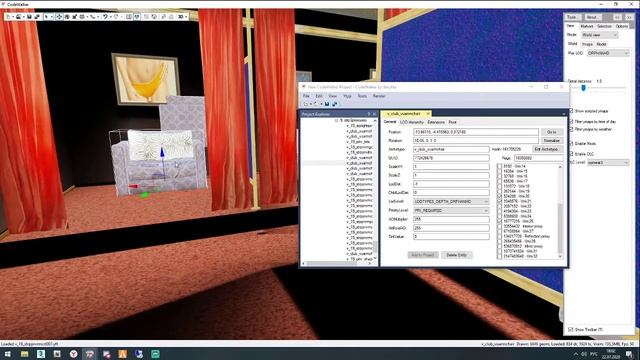Click the Undo toolbar icon
This screenshot has width=640, height=360.
tap(105, 17)
